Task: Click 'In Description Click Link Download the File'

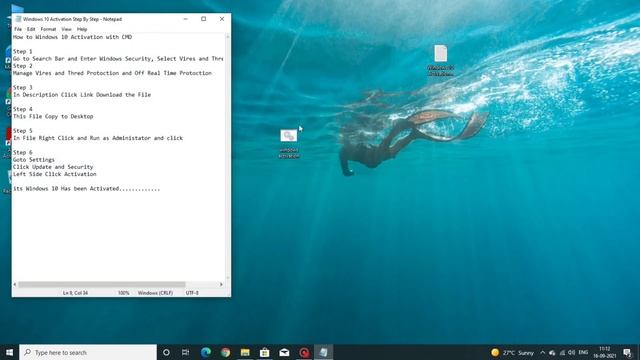Action: tap(82, 95)
